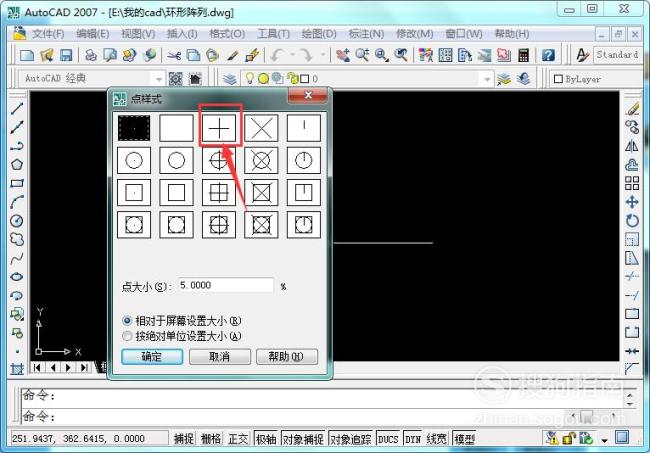650x453 pixels.
Task: Click the Undo arrow icon
Action: (x=276, y=55)
